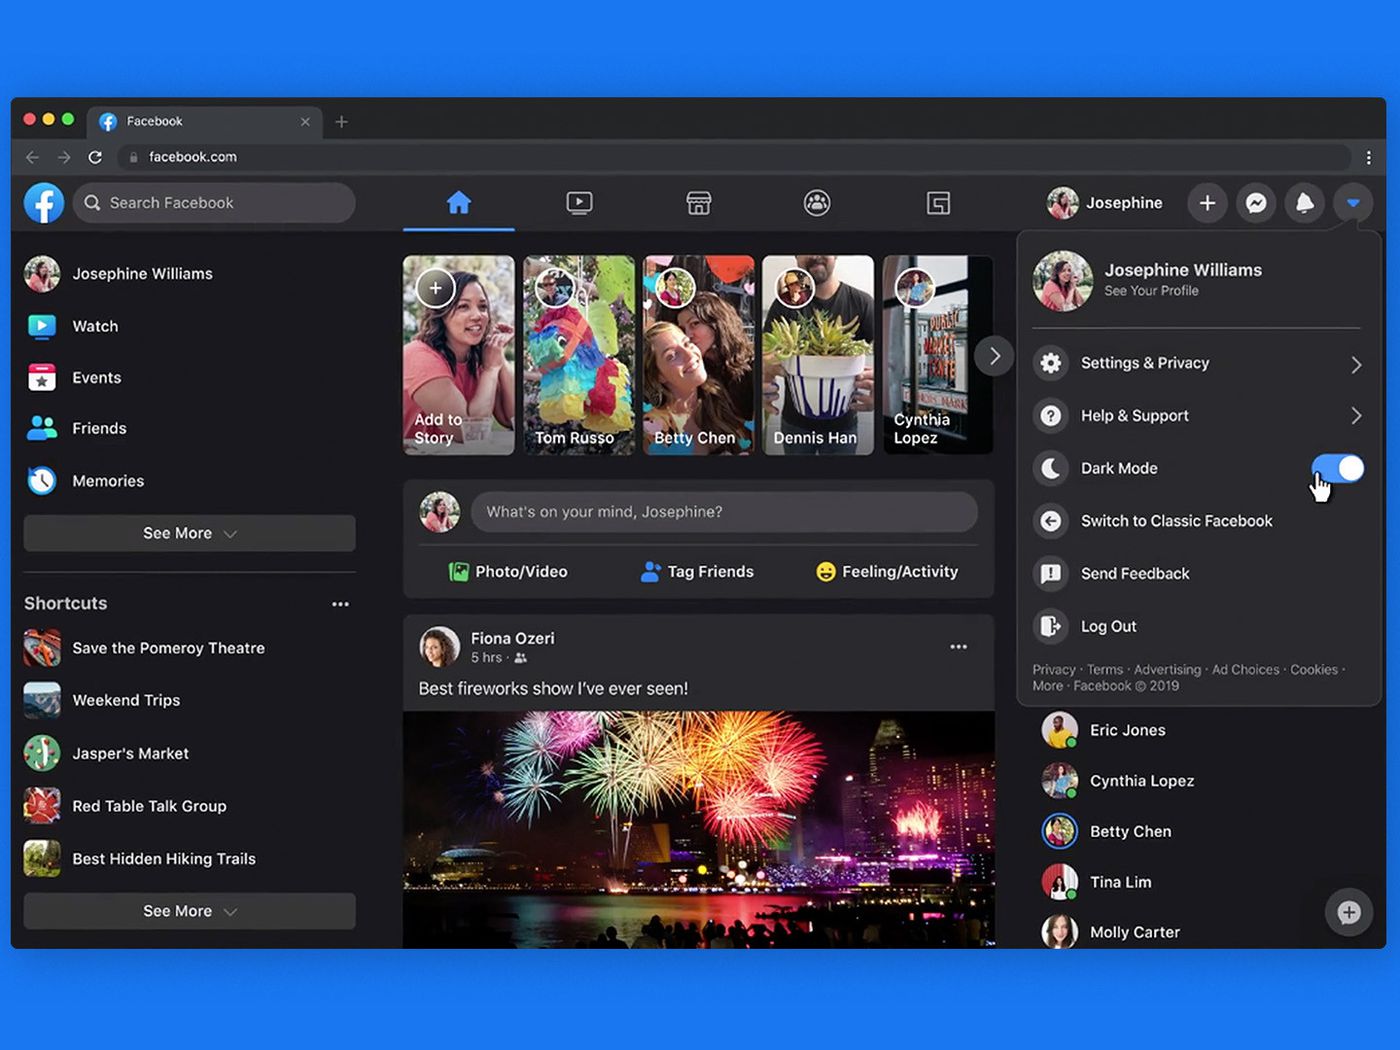Collapse the account dropdown arrow
The image size is (1400, 1050).
click(1353, 203)
